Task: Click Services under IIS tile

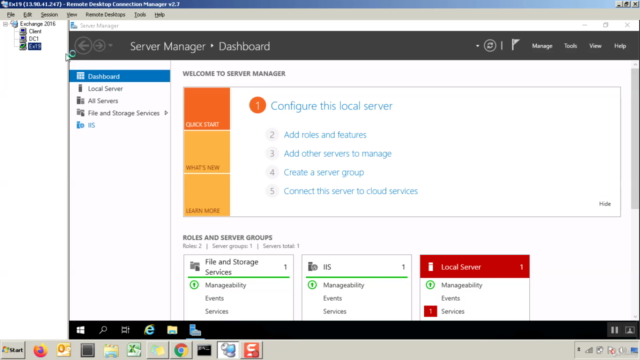Action: pyautogui.click(x=334, y=311)
